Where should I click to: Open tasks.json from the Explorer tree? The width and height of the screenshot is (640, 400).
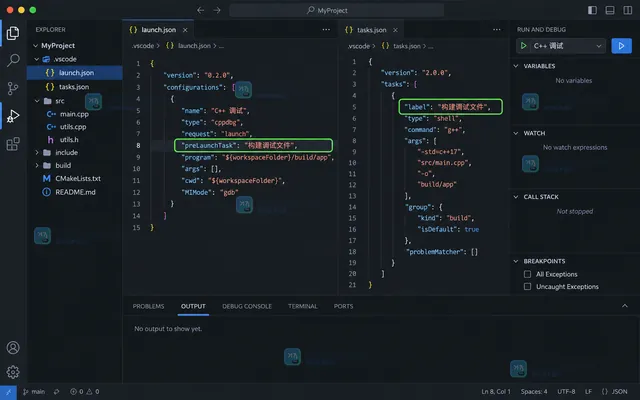(x=75, y=87)
